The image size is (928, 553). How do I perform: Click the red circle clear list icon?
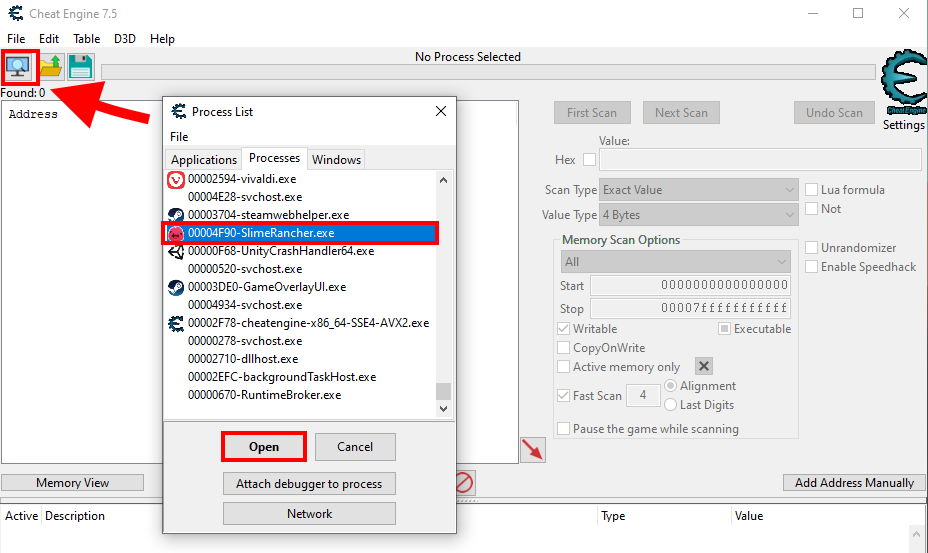click(464, 483)
